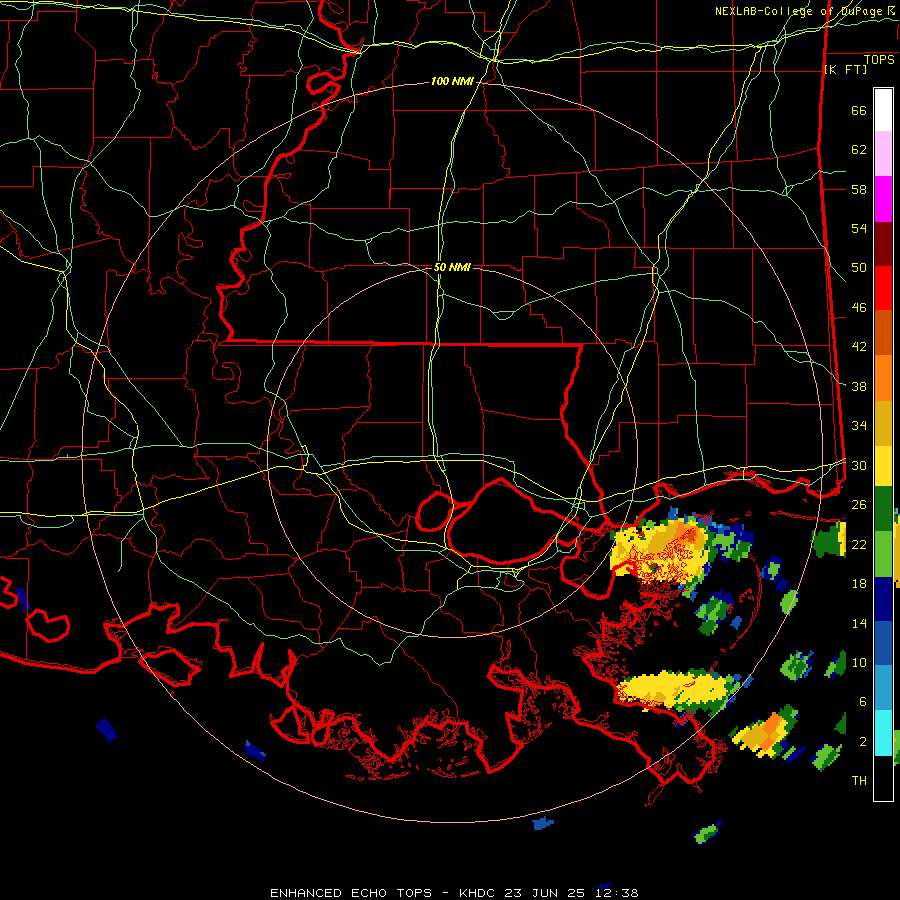Screen dimensions: 900x900
Task: Select the dark green legend swatch
Action: tap(883, 509)
